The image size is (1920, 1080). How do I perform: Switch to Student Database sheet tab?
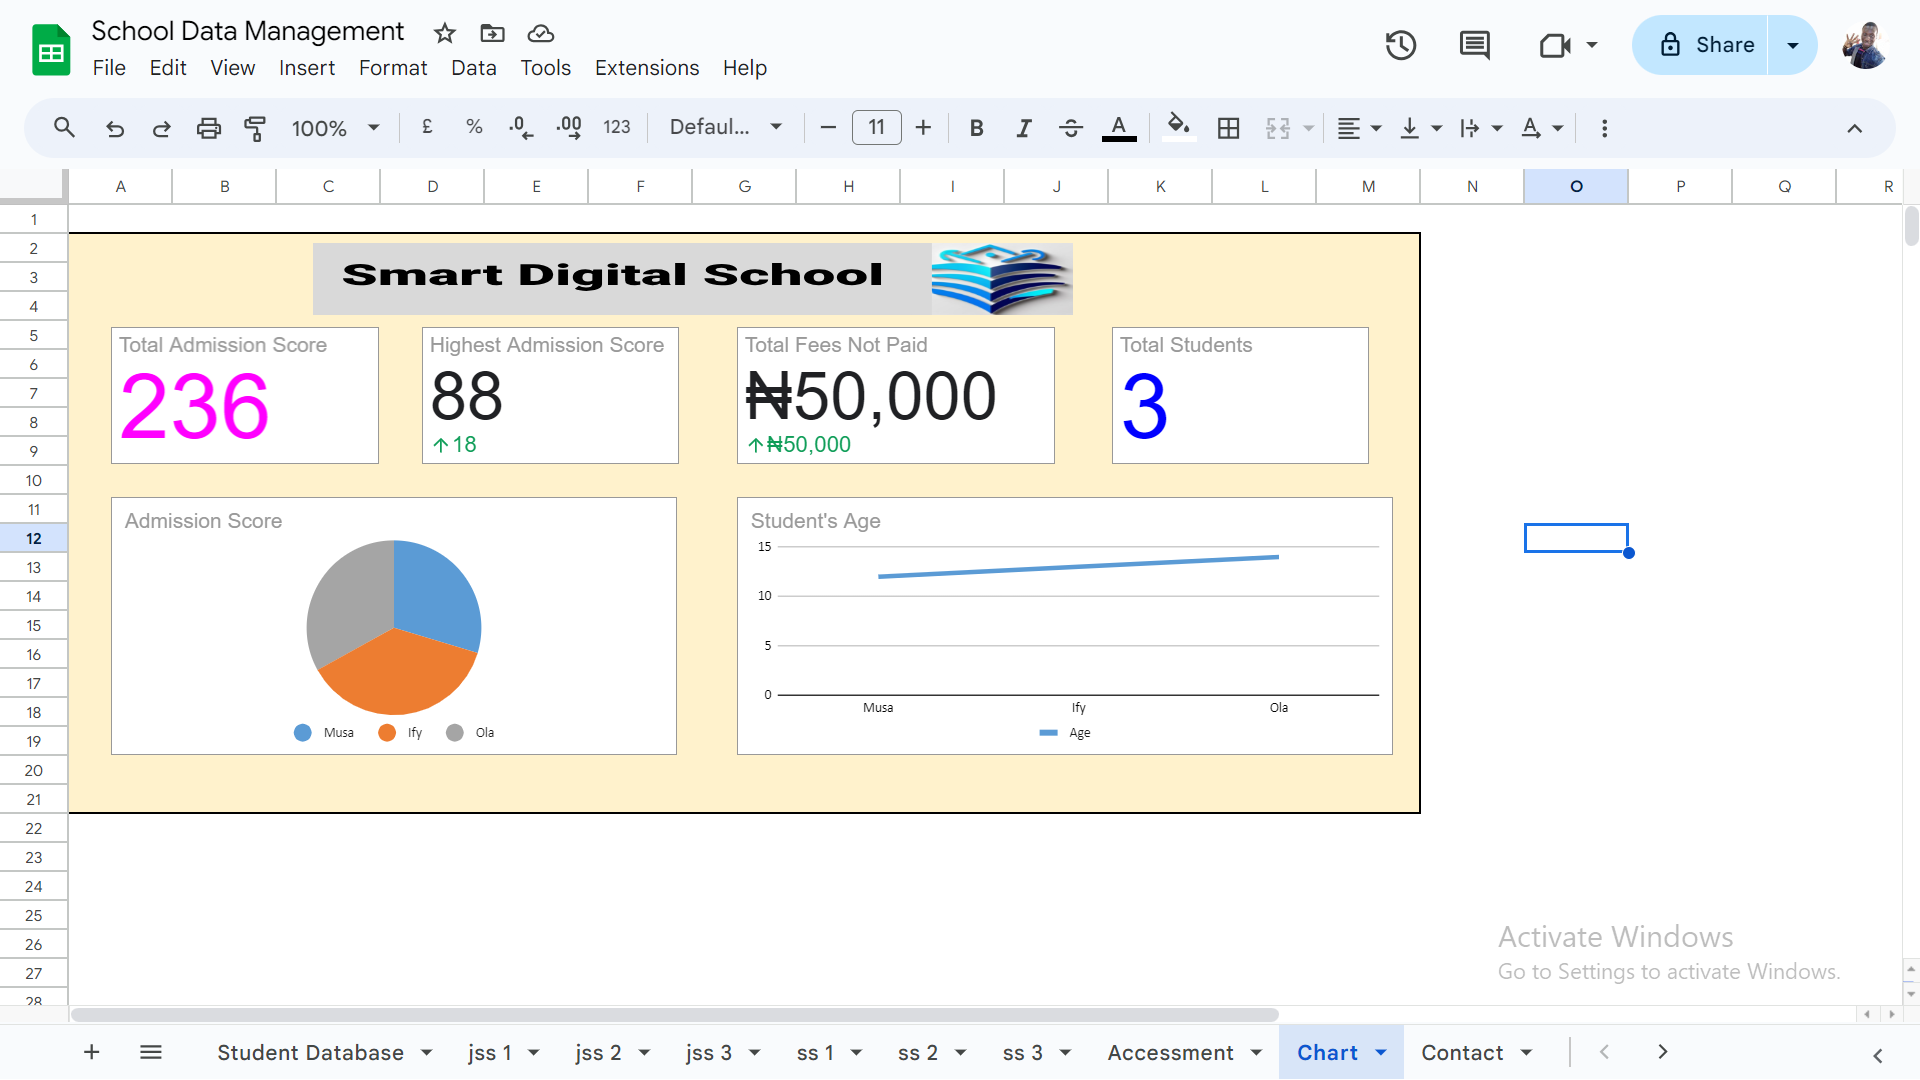tap(310, 1052)
